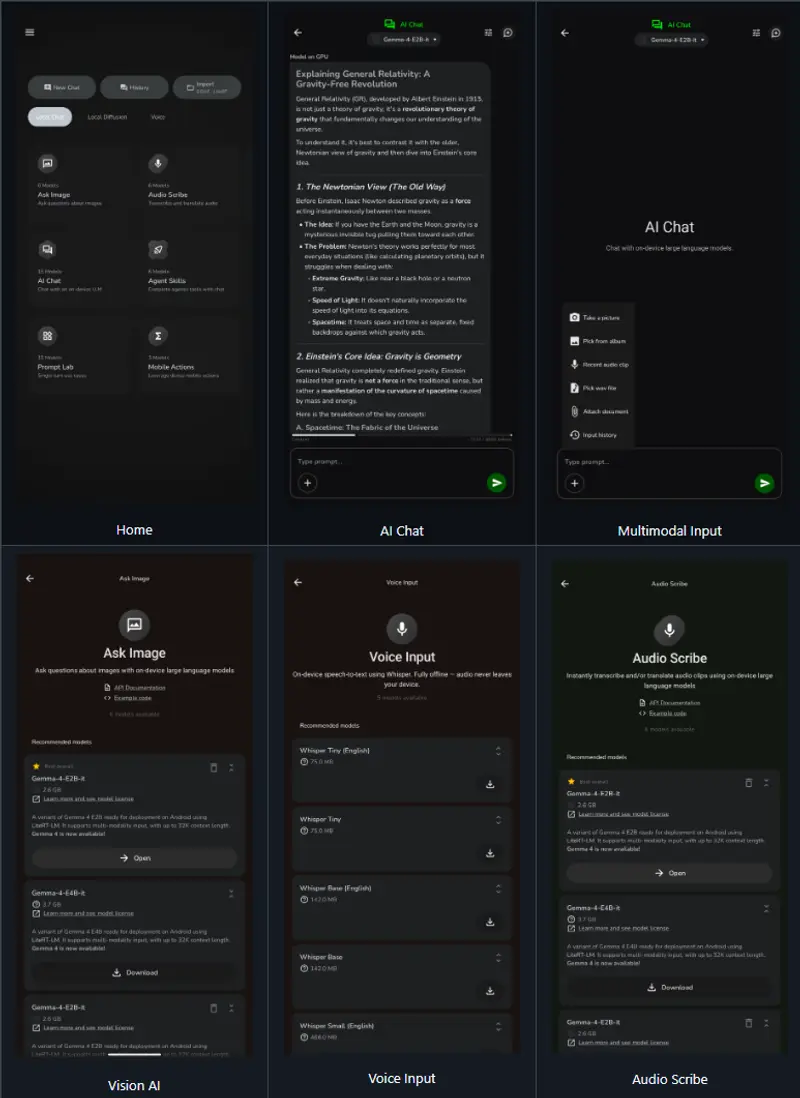Open model settings icon in General Relativity chat
Screen dimensions: 800x1098
488,32
